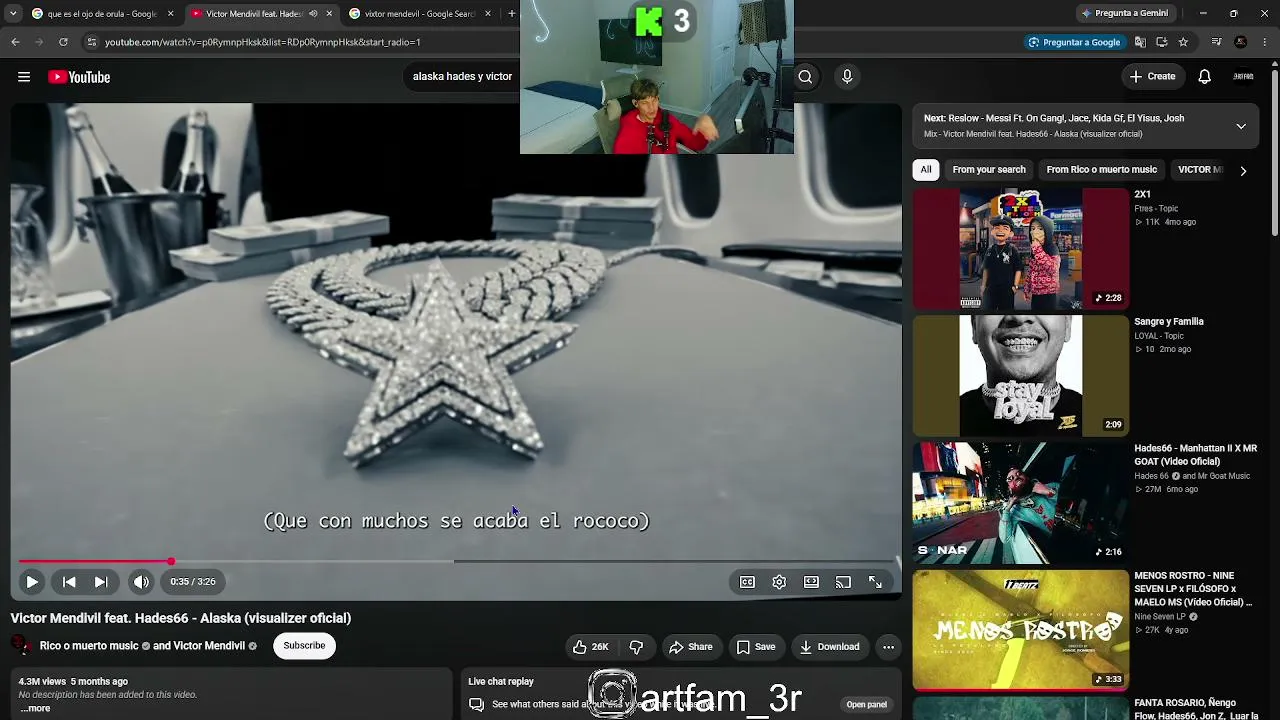Subscribe to Rico o muerto music

click(x=304, y=646)
